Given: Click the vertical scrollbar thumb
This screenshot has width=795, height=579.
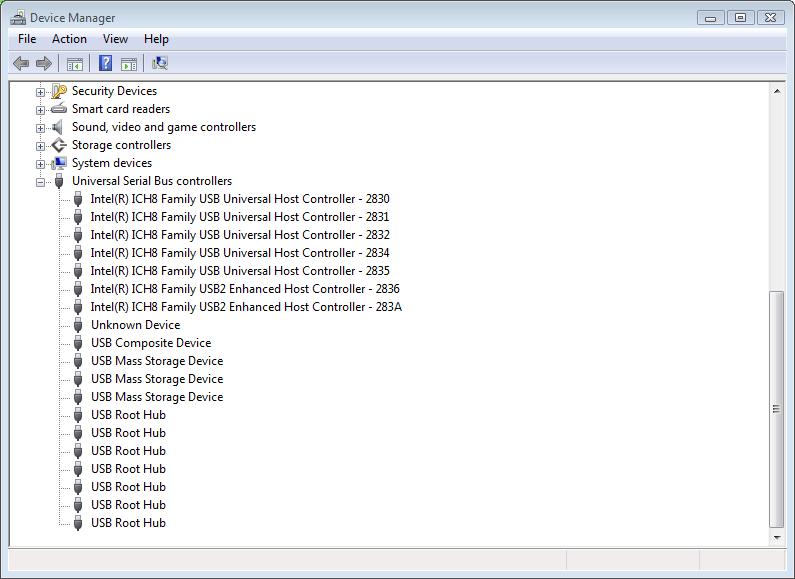Looking at the screenshot, I should click(777, 409).
